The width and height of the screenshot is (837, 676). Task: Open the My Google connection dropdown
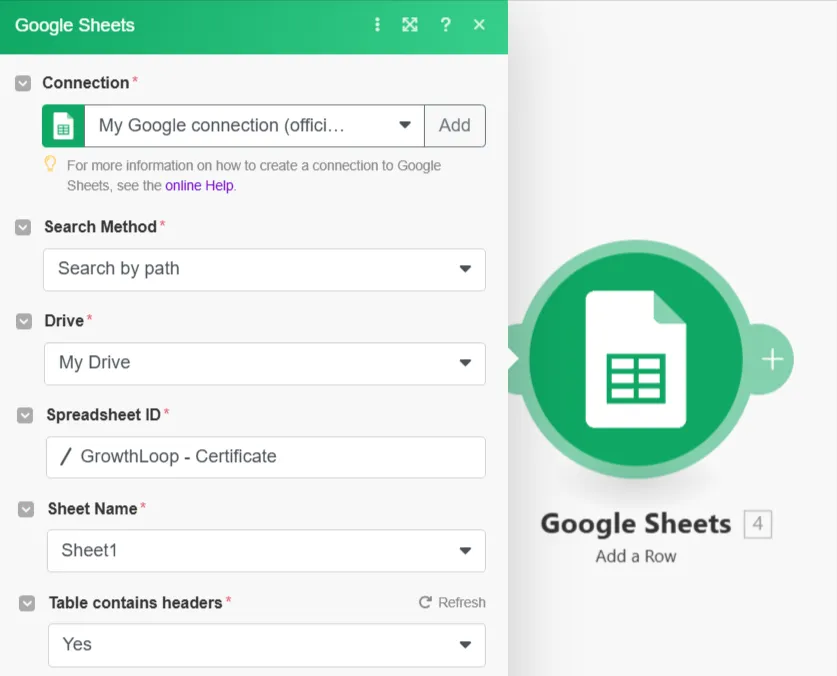tap(254, 126)
